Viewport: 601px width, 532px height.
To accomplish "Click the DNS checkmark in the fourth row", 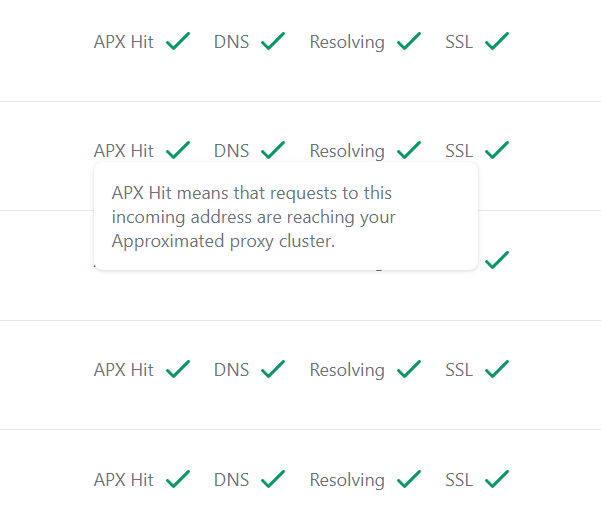I will pyautogui.click(x=273, y=369).
